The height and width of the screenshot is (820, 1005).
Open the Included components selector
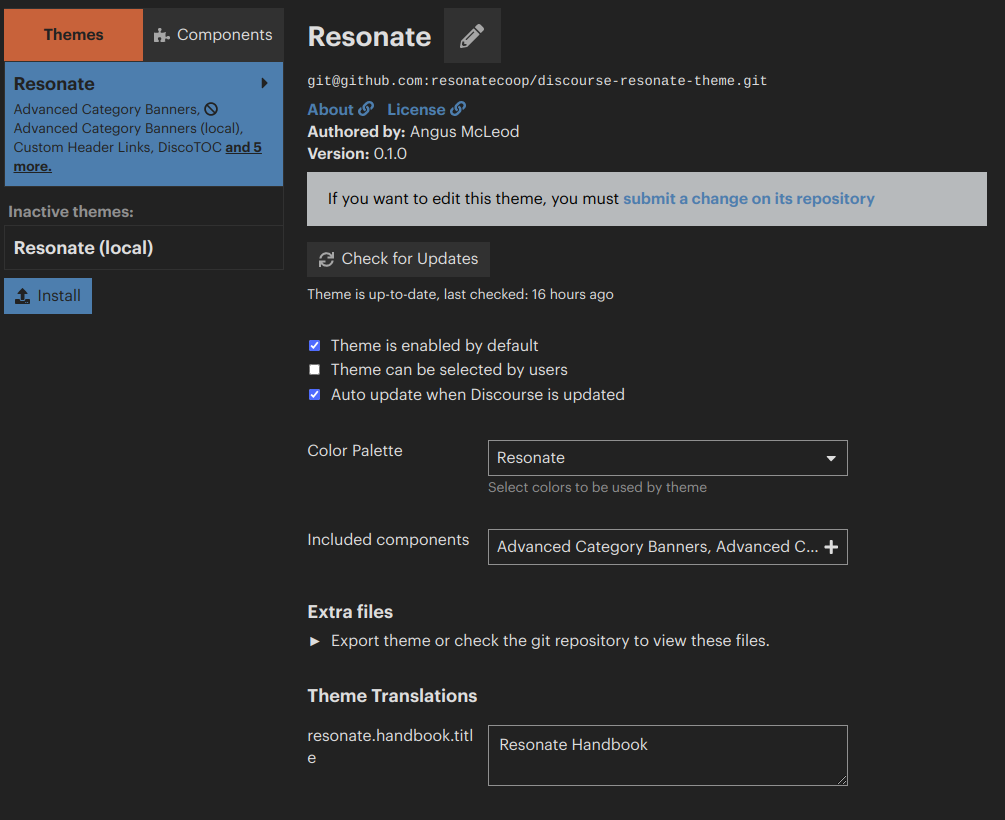667,547
